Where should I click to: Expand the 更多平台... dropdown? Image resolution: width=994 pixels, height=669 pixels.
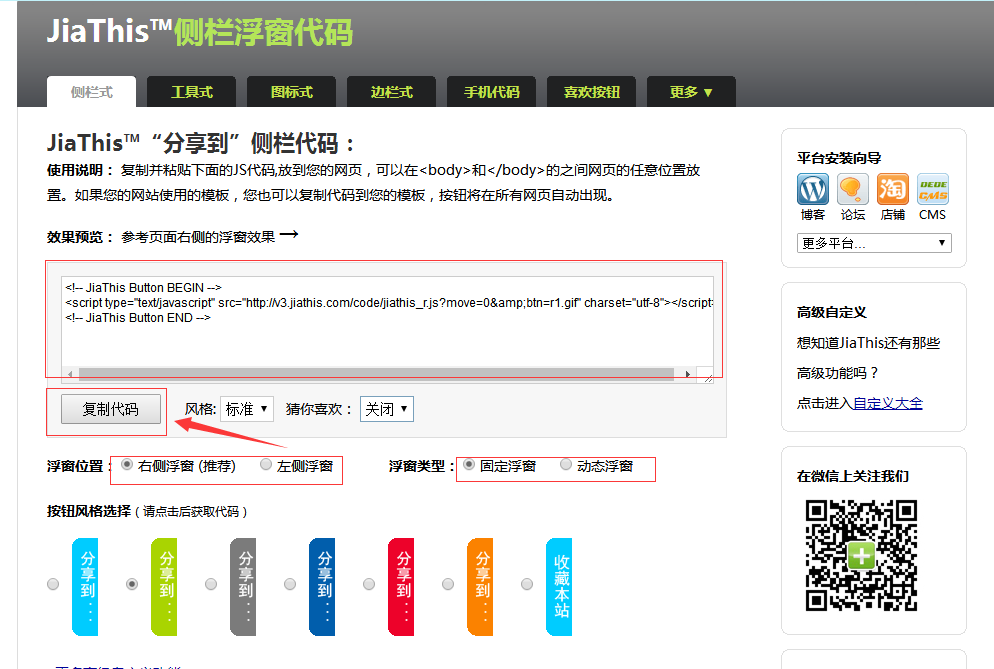click(874, 243)
